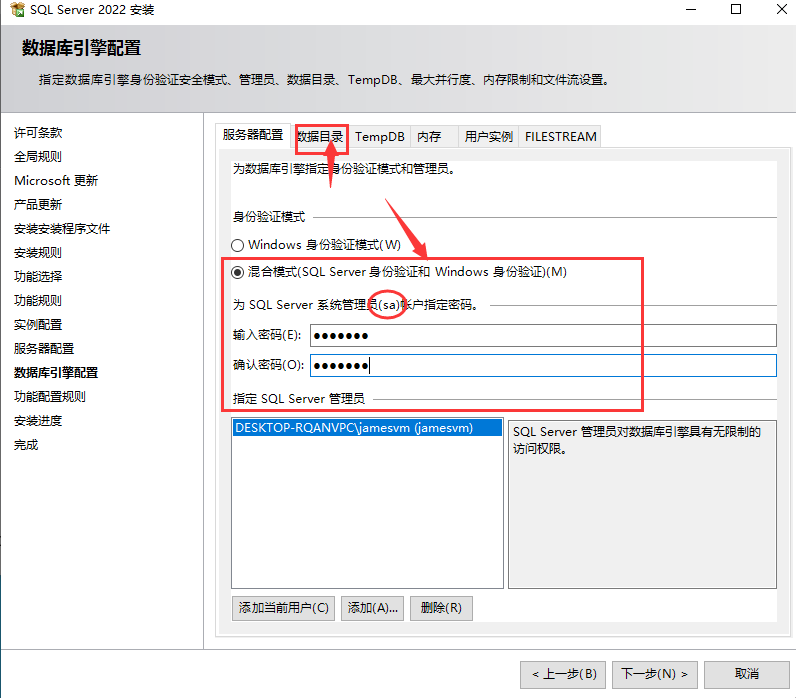Click 功能规则 step in sidebar
The image size is (796, 698).
38,301
